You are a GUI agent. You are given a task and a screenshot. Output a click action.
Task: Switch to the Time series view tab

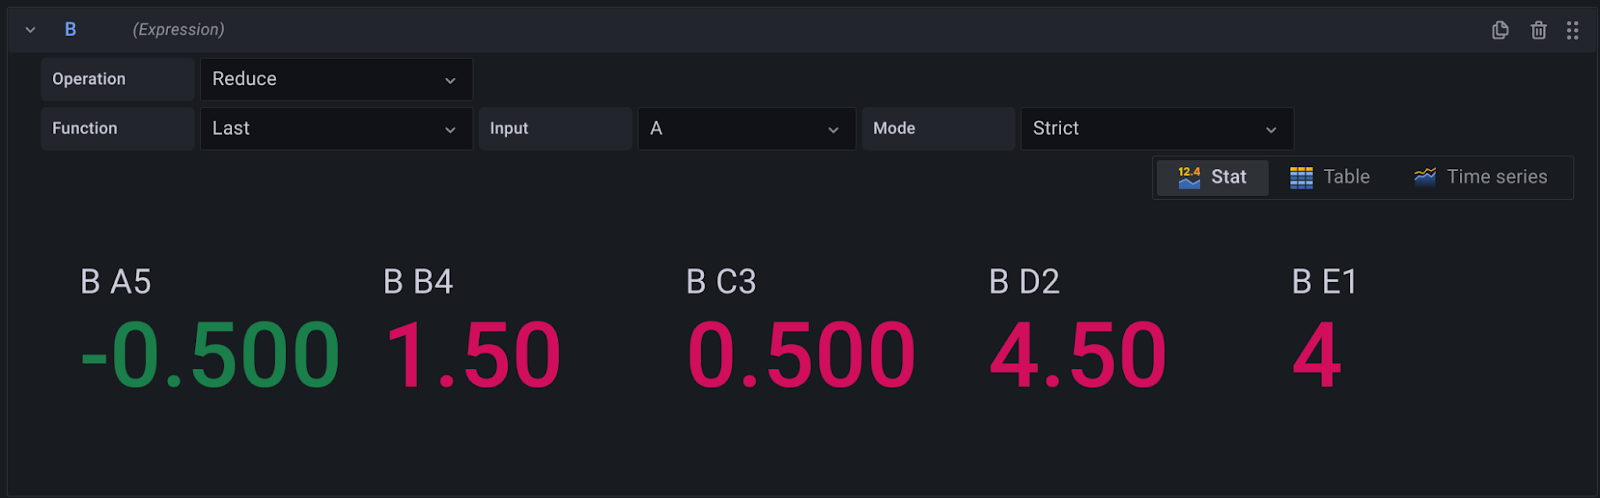1481,177
